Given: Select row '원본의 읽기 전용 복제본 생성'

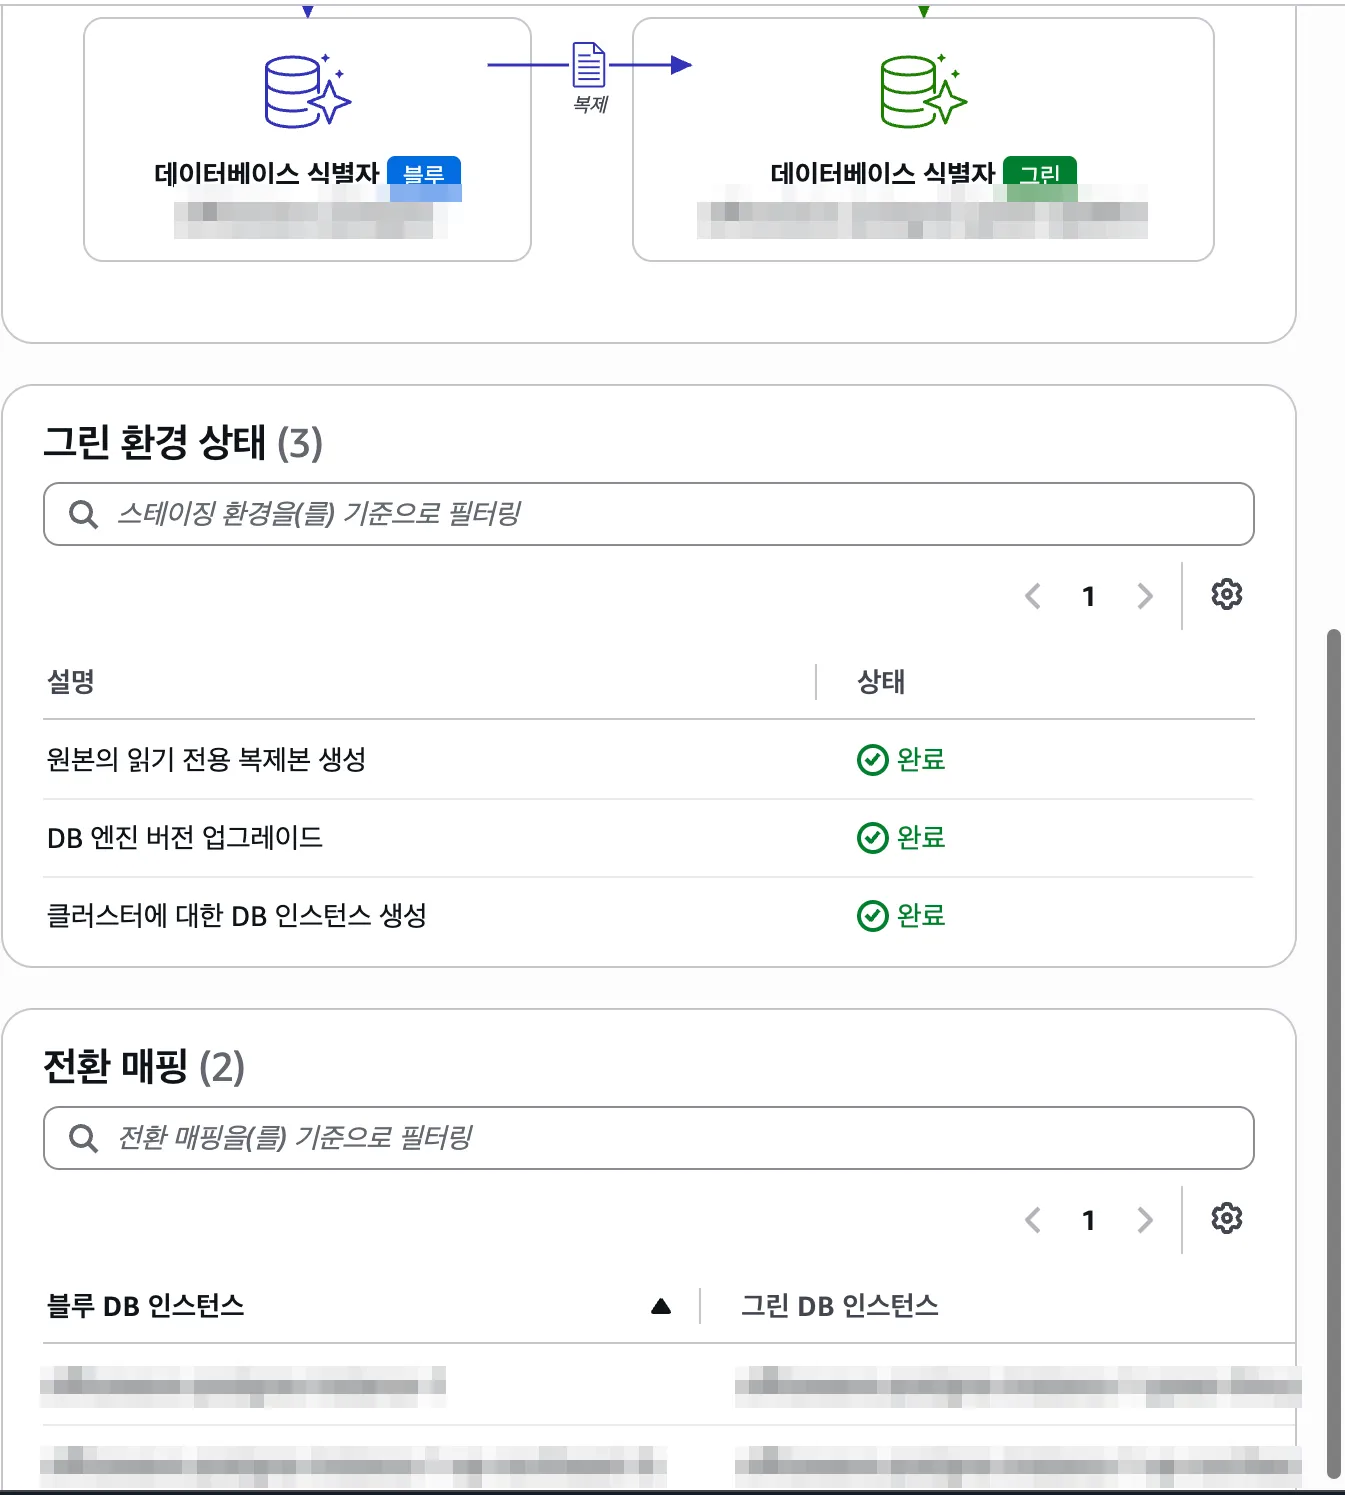Looking at the screenshot, I should 649,760.
